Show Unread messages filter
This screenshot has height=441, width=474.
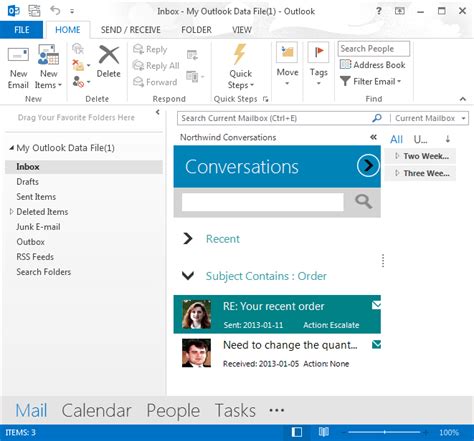point(420,139)
